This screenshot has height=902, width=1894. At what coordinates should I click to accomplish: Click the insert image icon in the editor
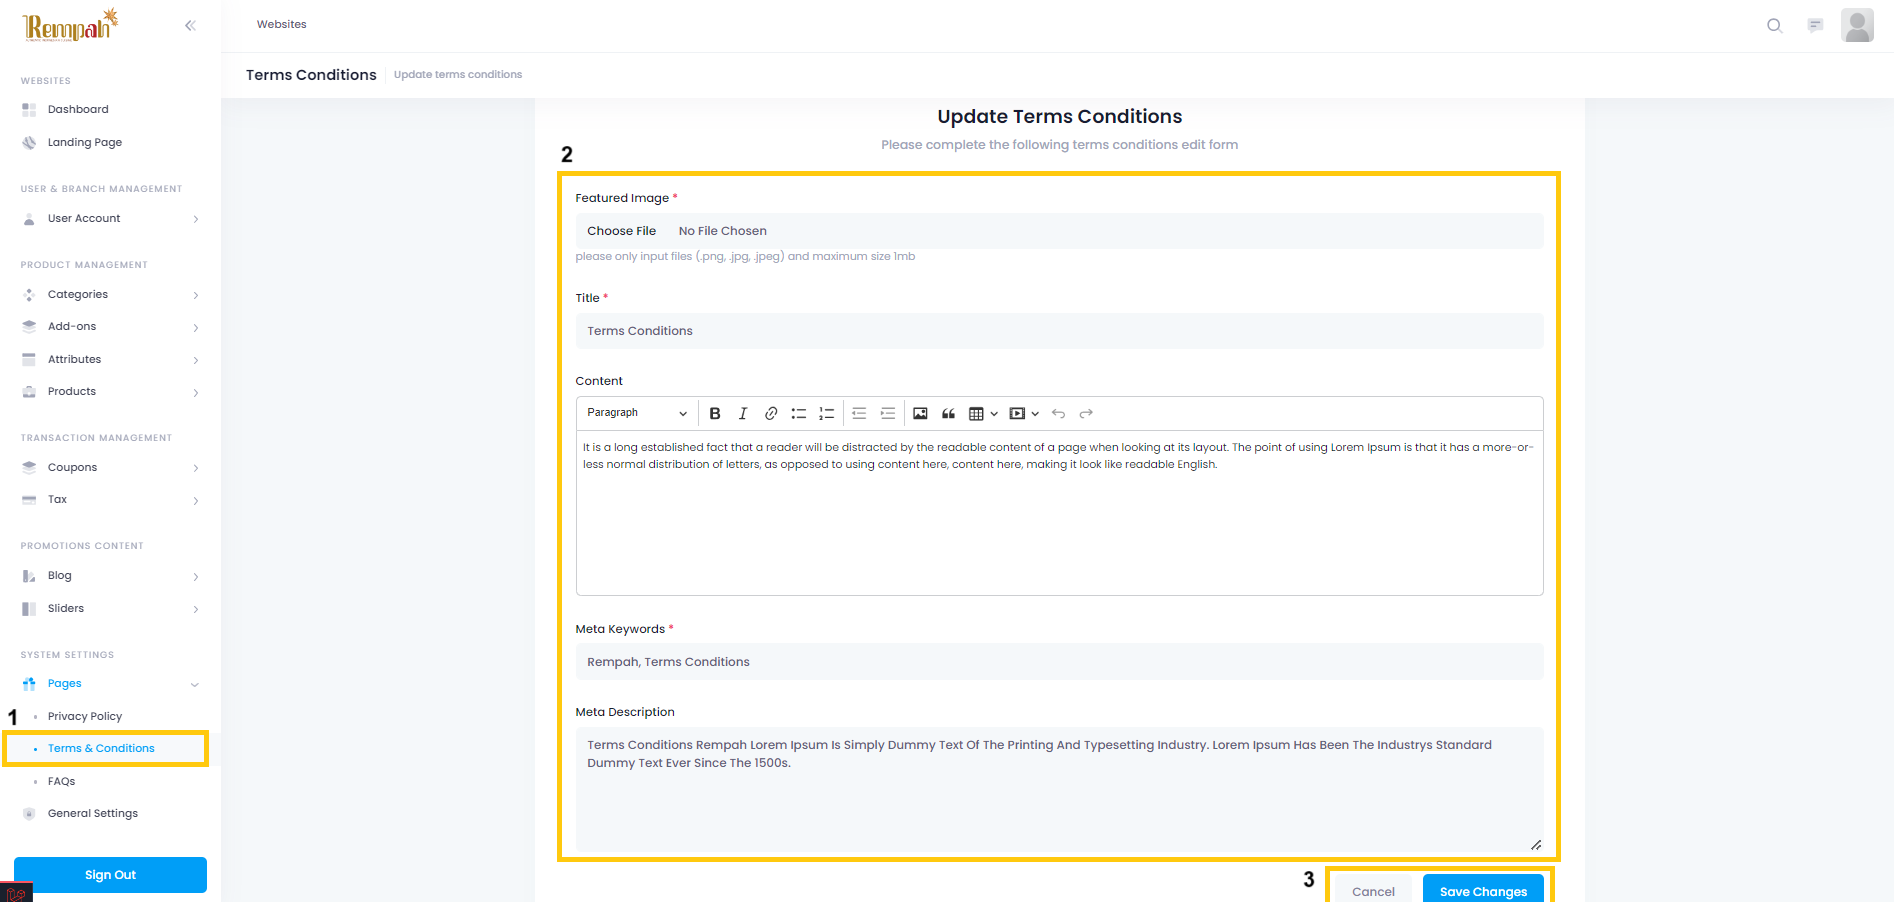tap(920, 413)
